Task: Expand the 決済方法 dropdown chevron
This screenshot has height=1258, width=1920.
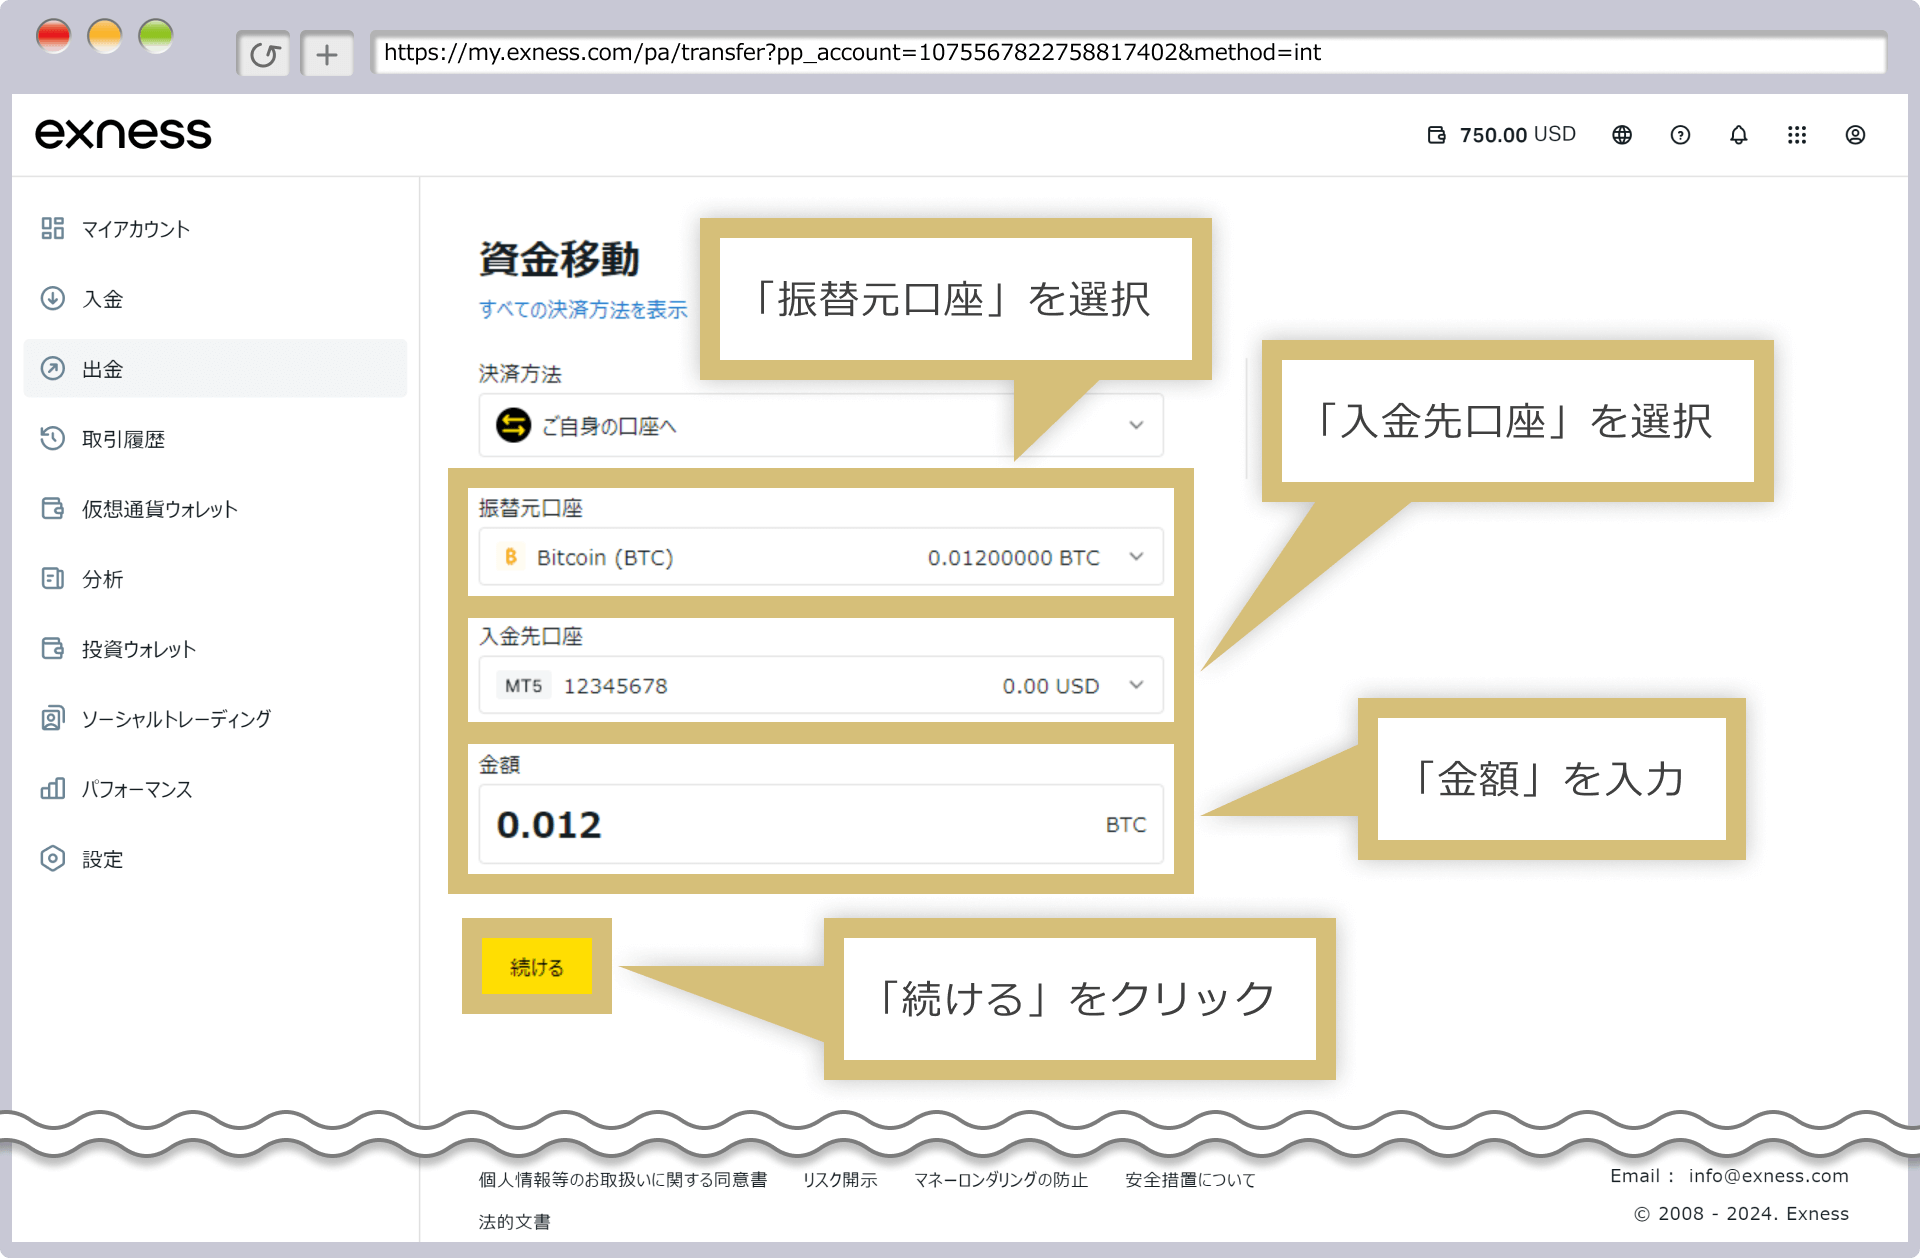Action: (x=1136, y=425)
